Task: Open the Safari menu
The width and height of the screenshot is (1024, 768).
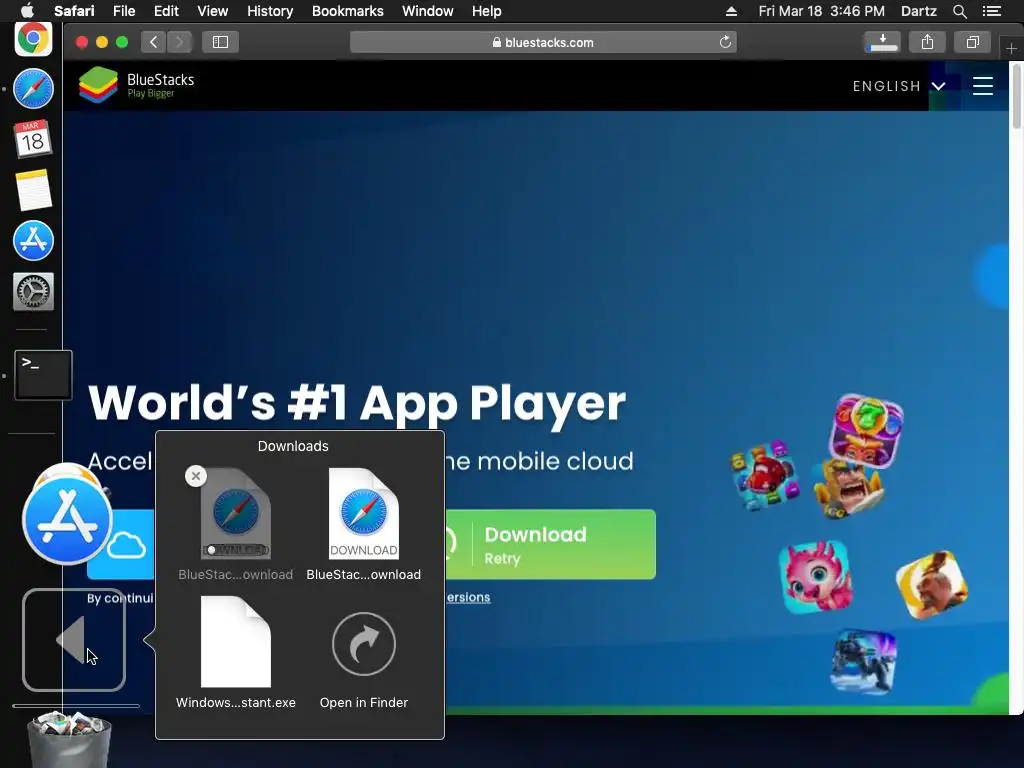Action: coord(74,11)
